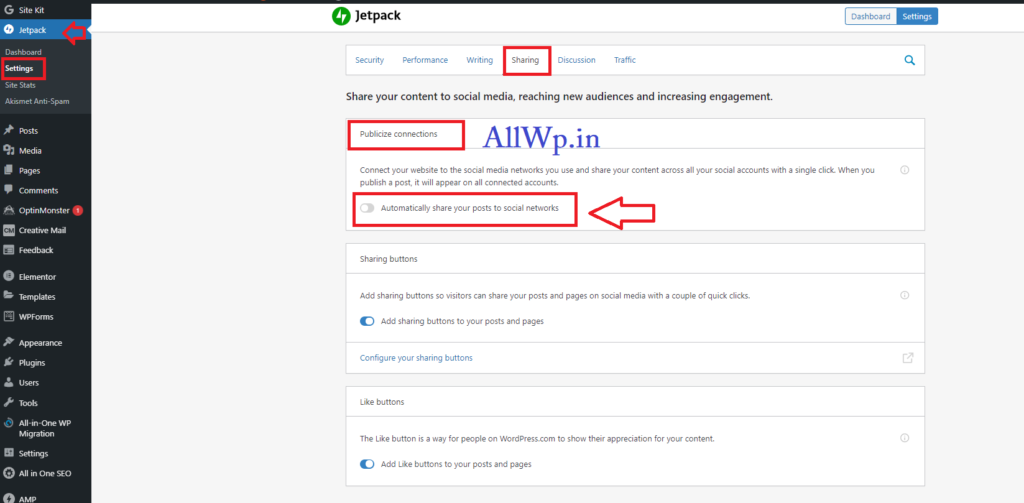Click the All in One SEO gear icon

click(9, 473)
